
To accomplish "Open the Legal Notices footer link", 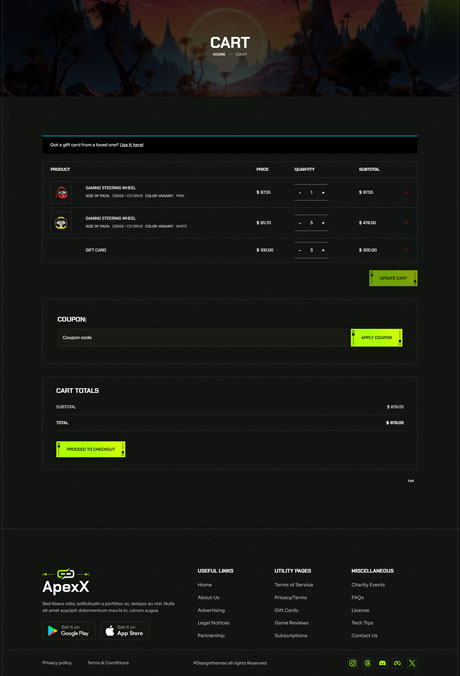I will [213, 623].
